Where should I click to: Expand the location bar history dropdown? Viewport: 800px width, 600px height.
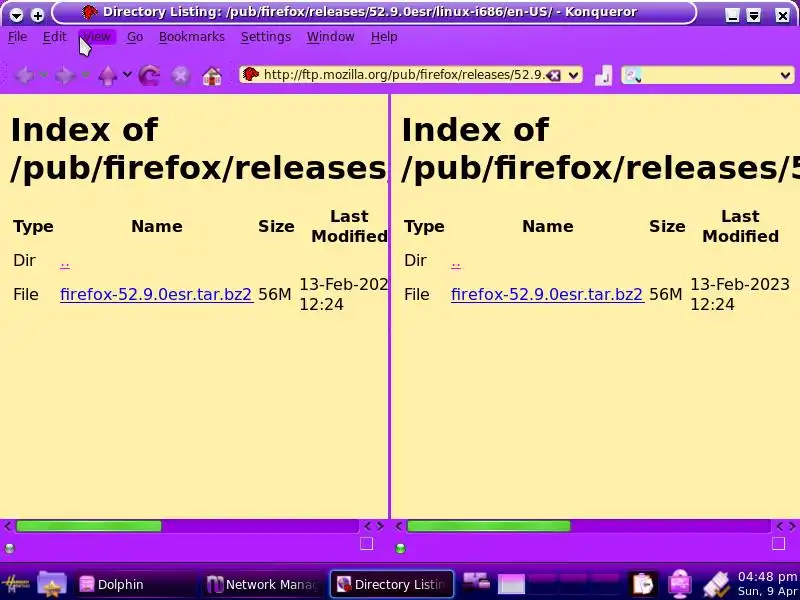(573, 76)
